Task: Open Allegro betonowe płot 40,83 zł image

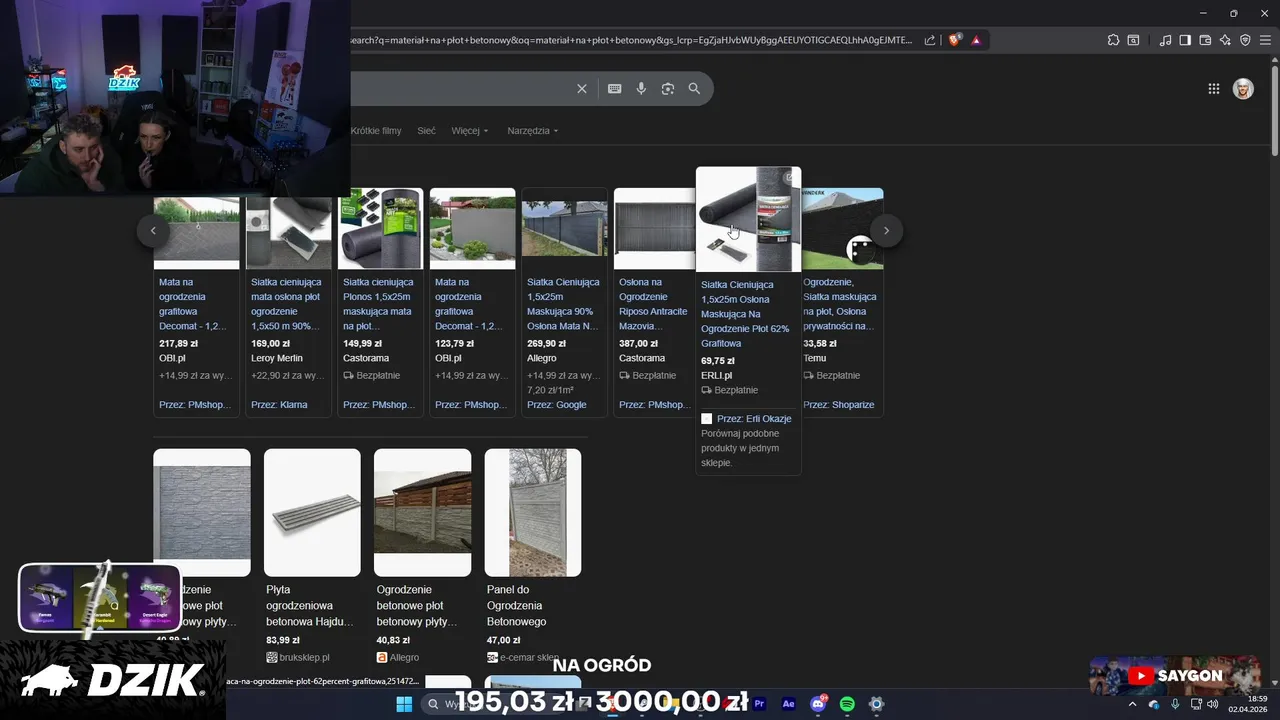Action: tap(422, 512)
